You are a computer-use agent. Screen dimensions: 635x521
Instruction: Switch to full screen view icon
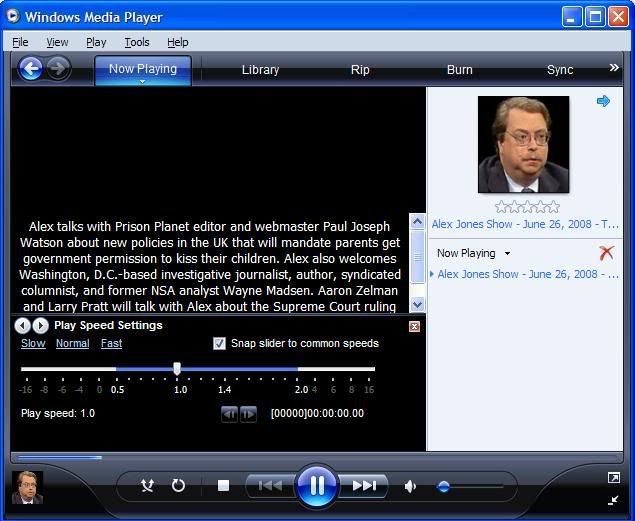pyautogui.click(x=614, y=478)
